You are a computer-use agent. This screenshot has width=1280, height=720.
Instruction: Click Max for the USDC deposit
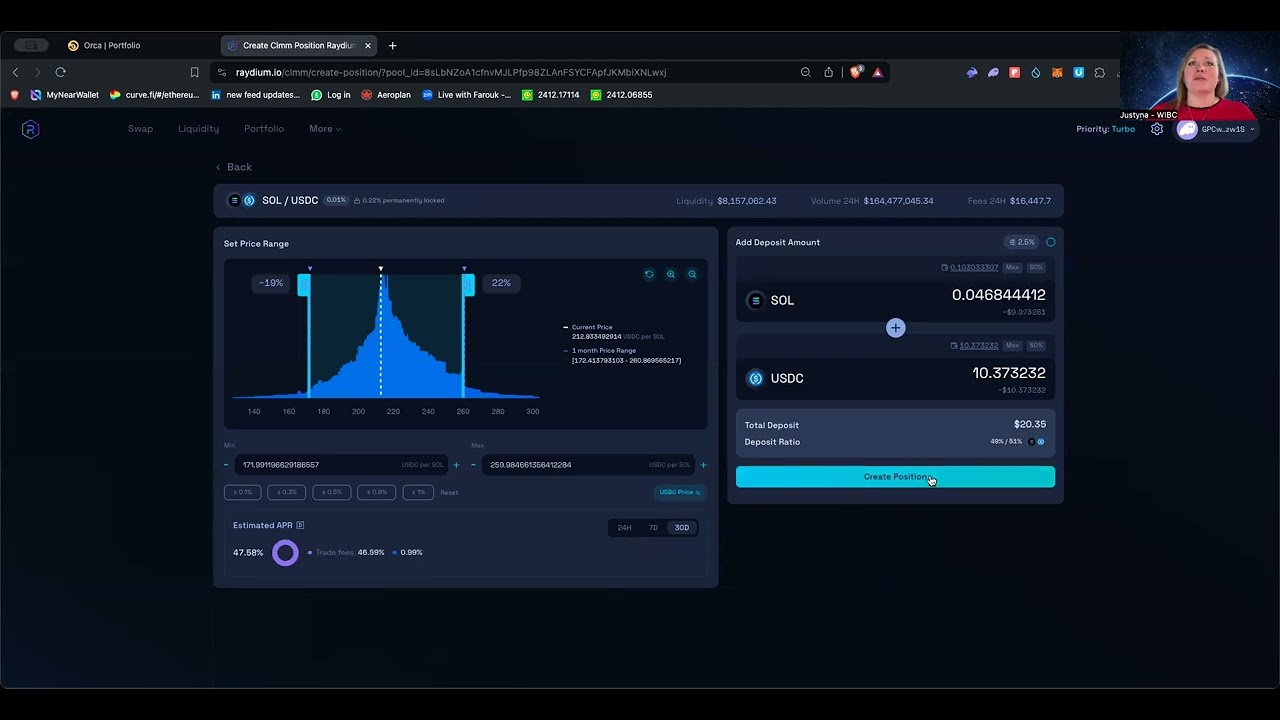(1013, 346)
